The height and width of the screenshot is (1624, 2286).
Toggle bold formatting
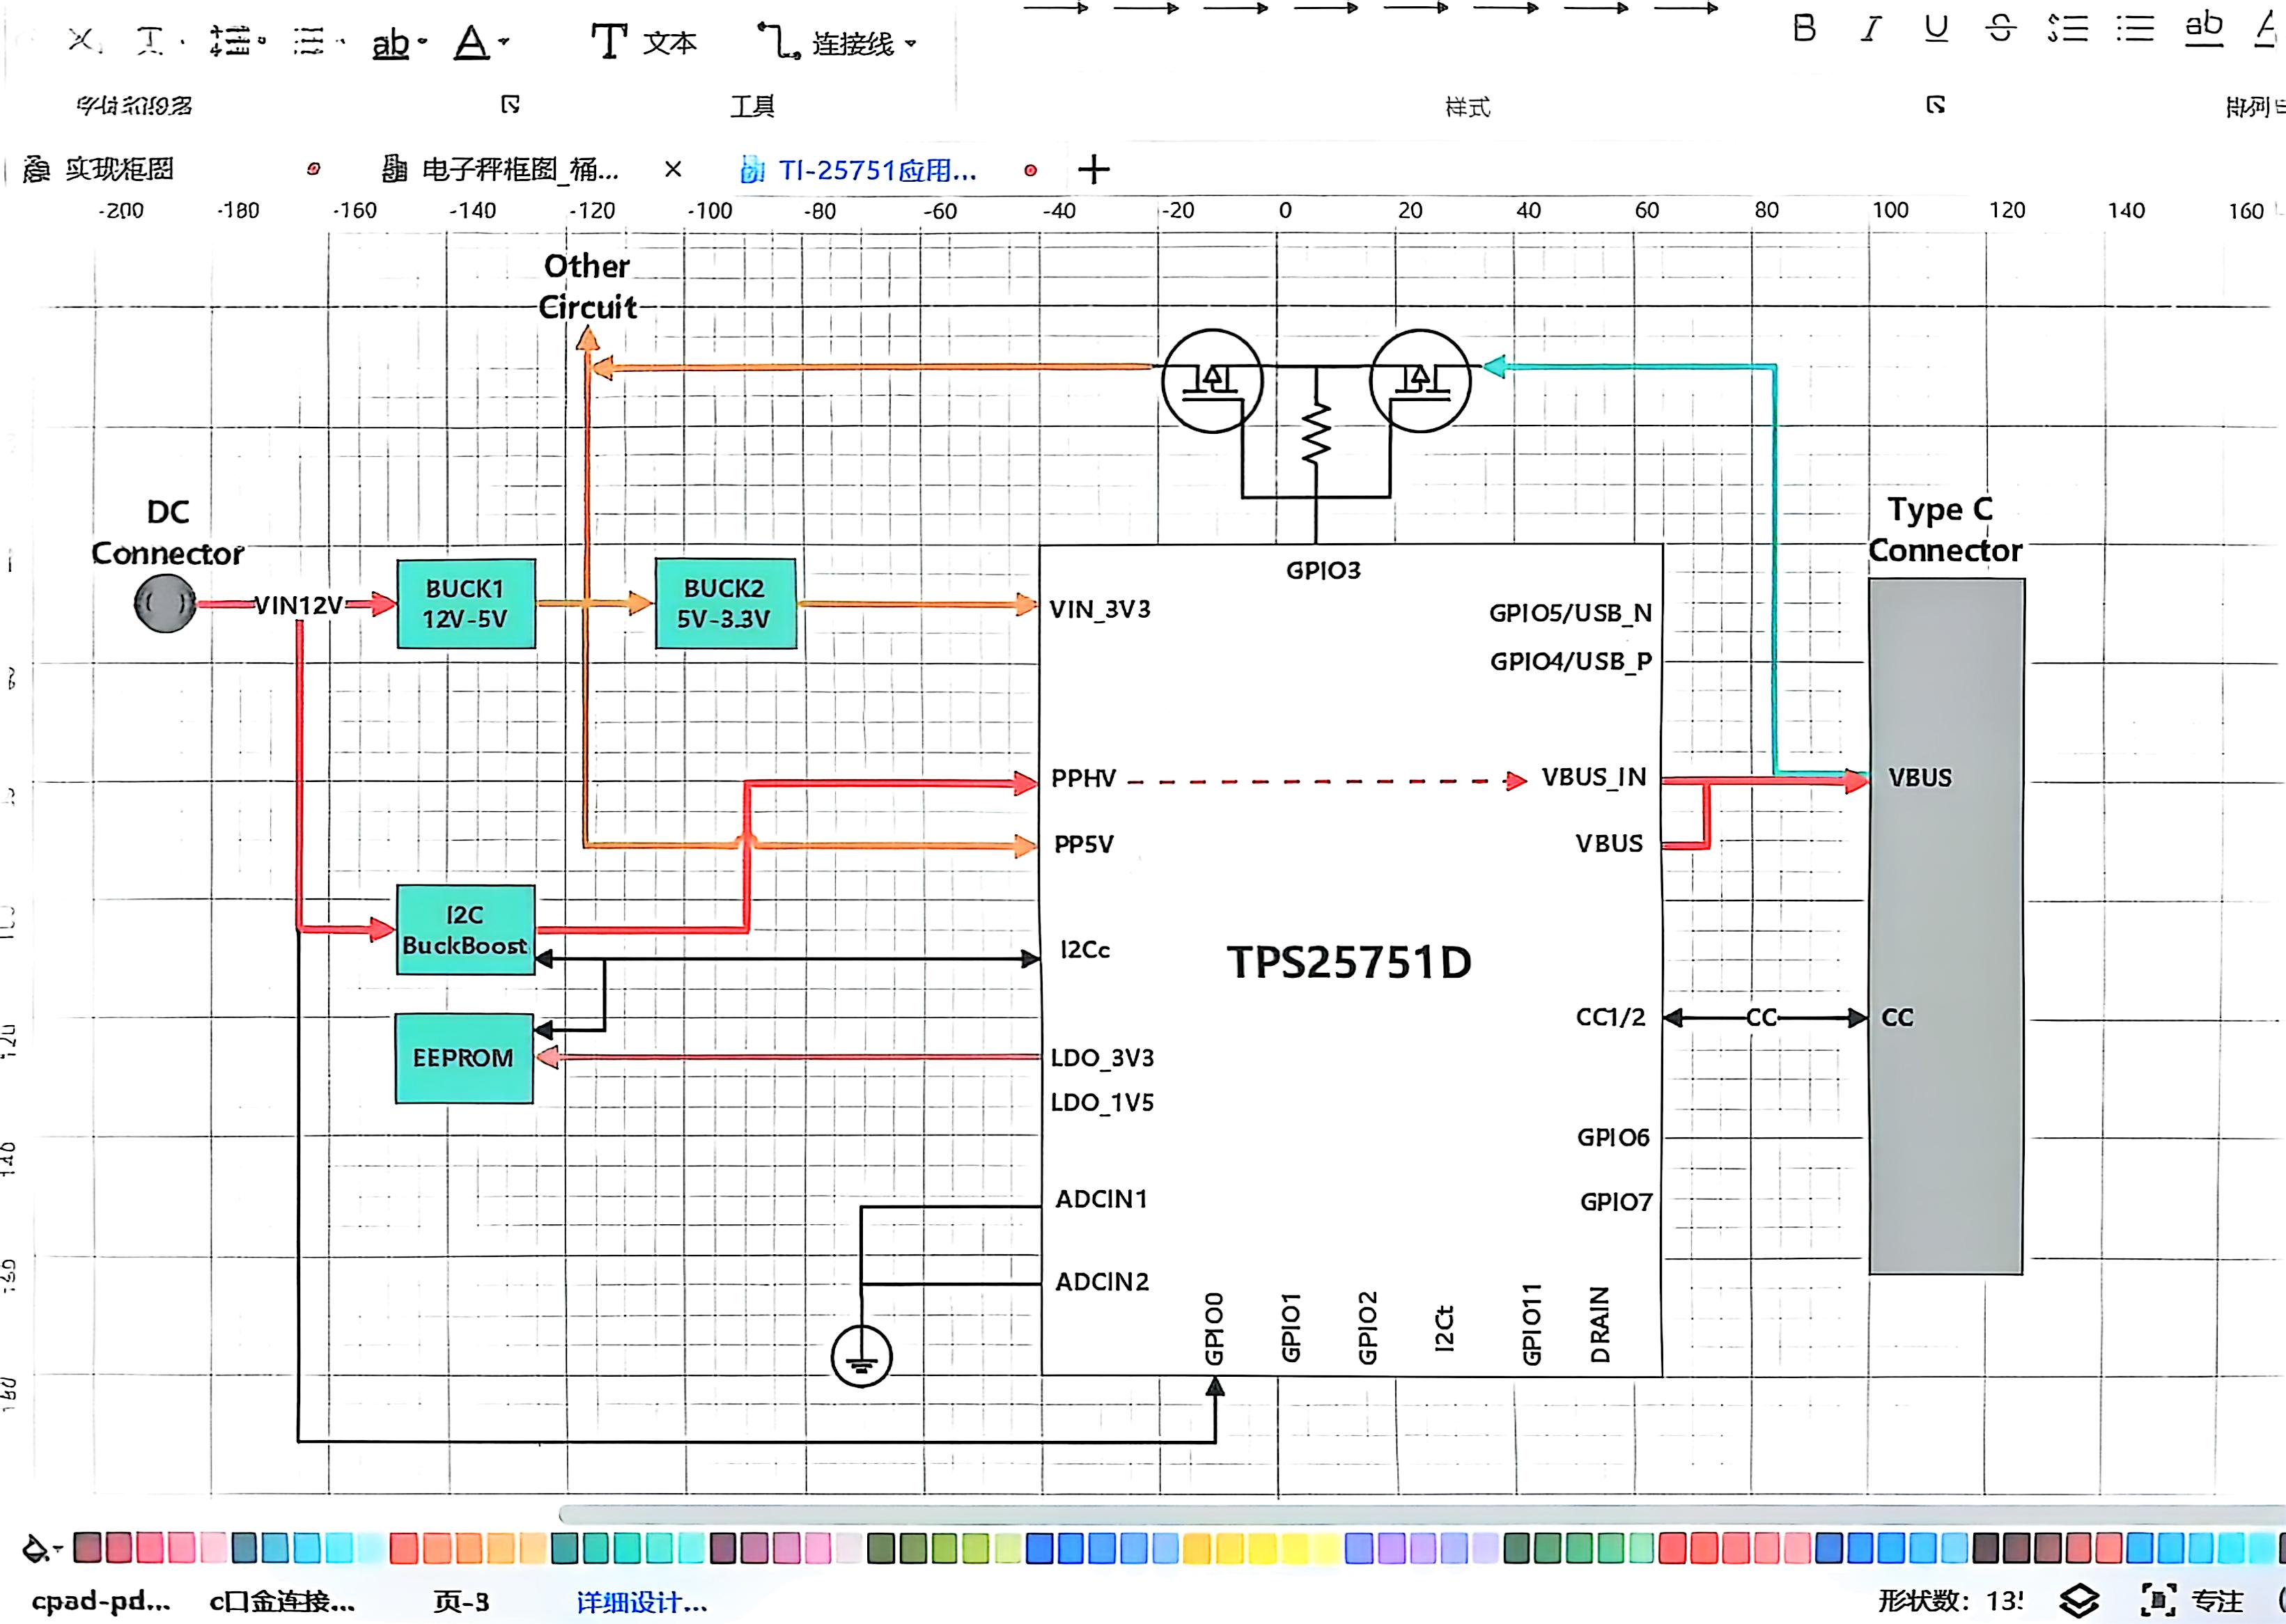click(x=1804, y=28)
